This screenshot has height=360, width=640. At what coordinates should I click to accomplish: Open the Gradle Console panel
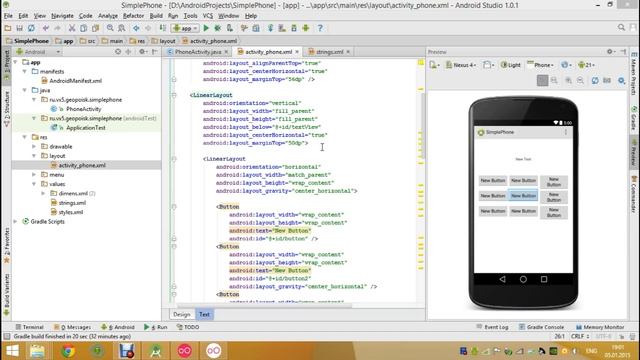tap(541, 327)
